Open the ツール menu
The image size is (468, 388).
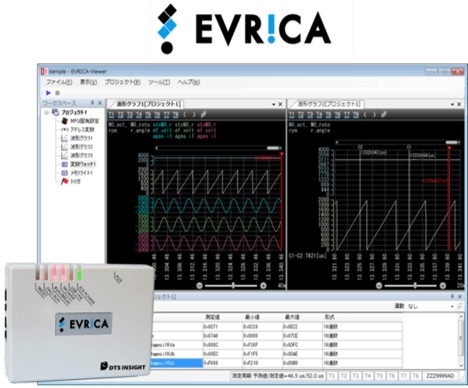(x=159, y=82)
